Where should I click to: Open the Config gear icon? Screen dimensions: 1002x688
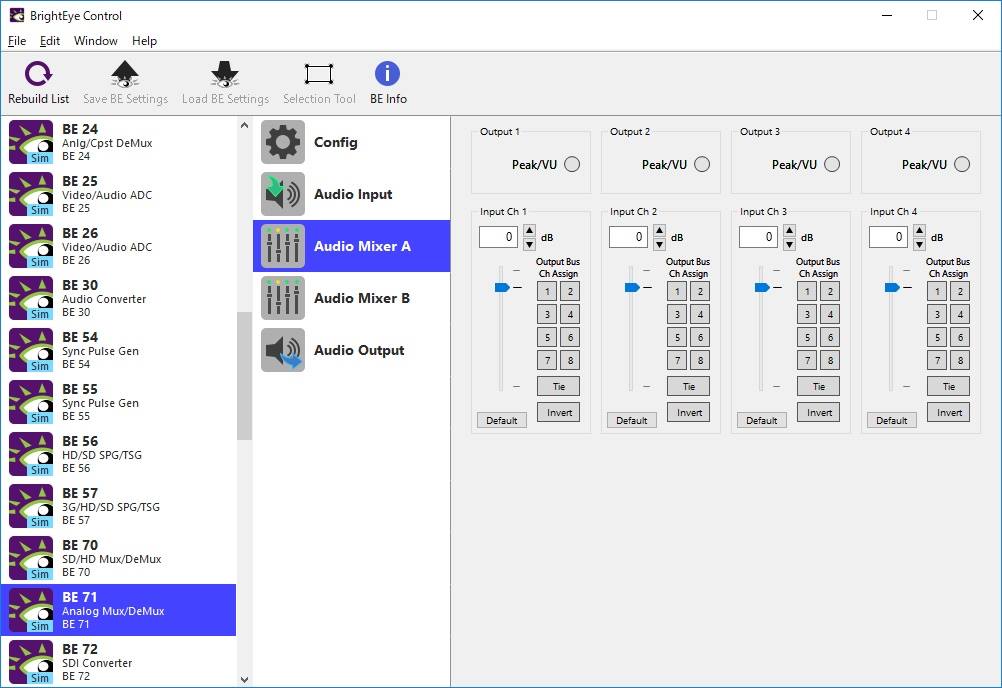[x=283, y=142]
